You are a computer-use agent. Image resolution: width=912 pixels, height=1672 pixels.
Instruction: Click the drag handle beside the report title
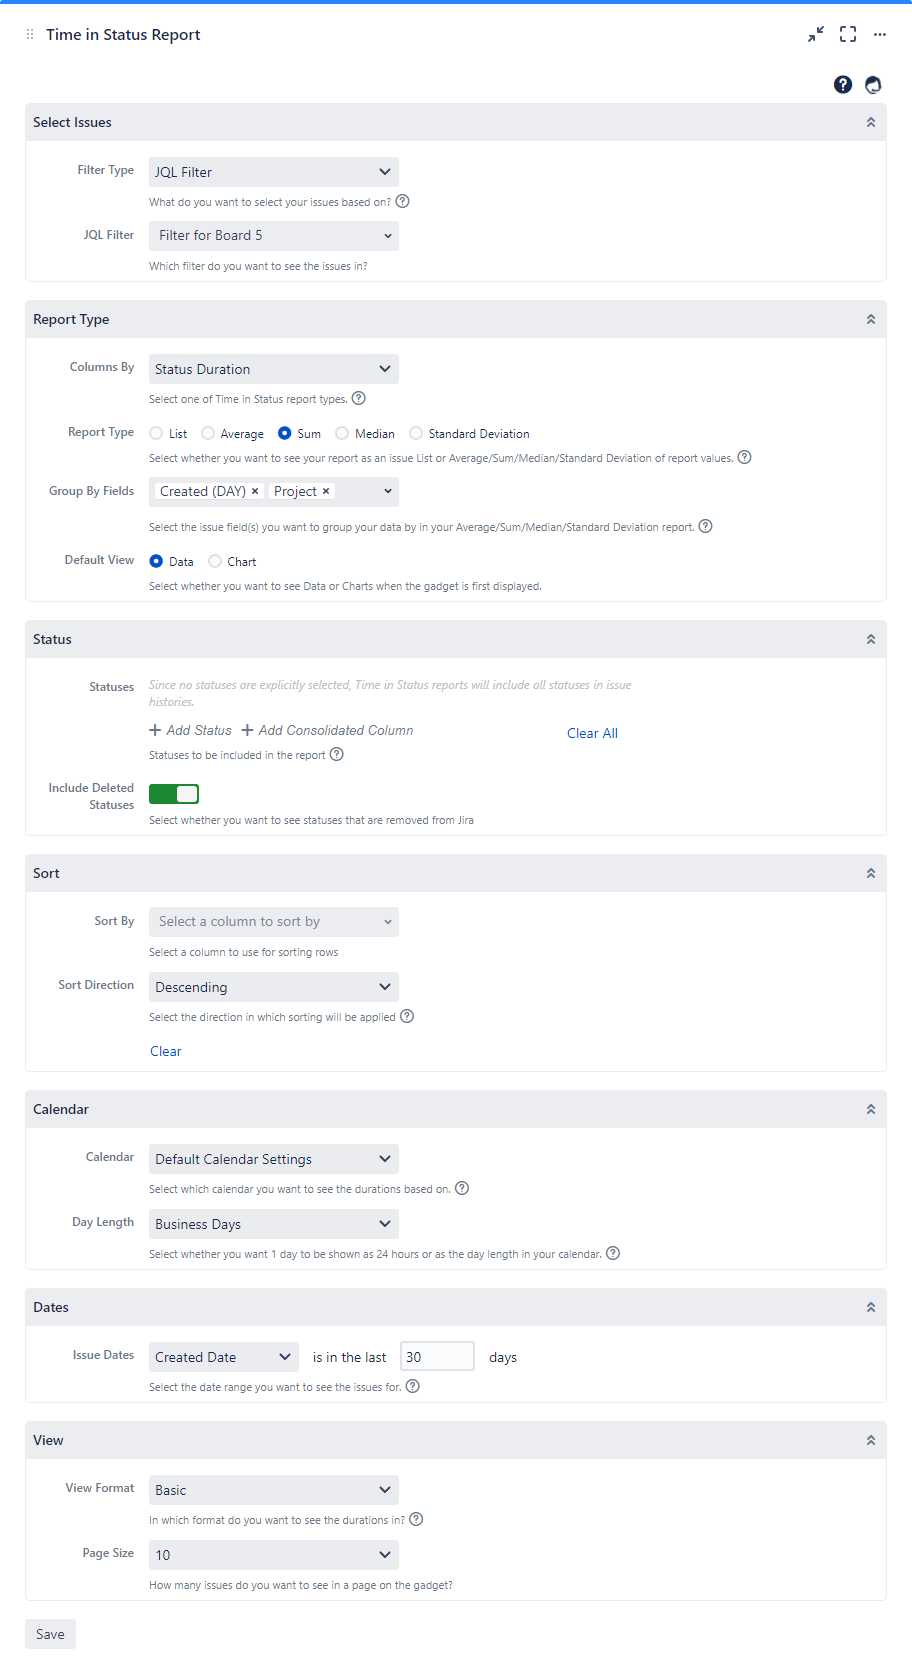point(29,34)
